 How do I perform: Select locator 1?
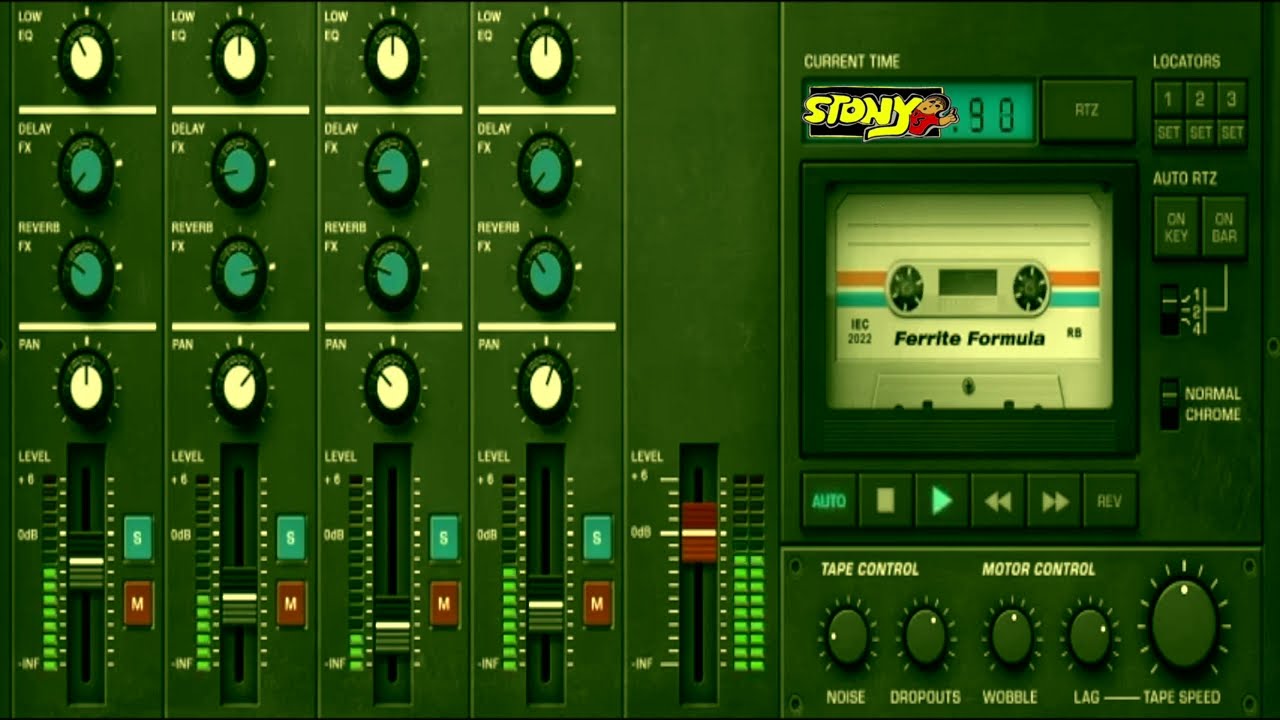pyautogui.click(x=1168, y=100)
